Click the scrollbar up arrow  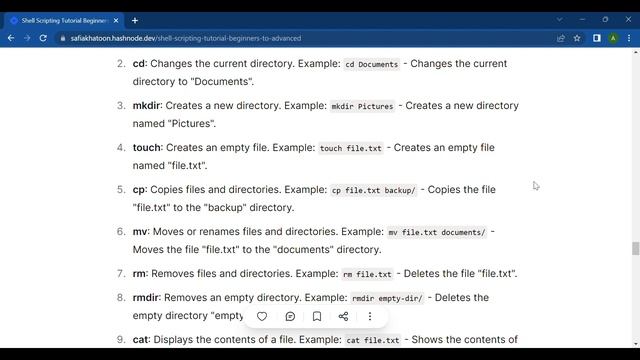636,52
